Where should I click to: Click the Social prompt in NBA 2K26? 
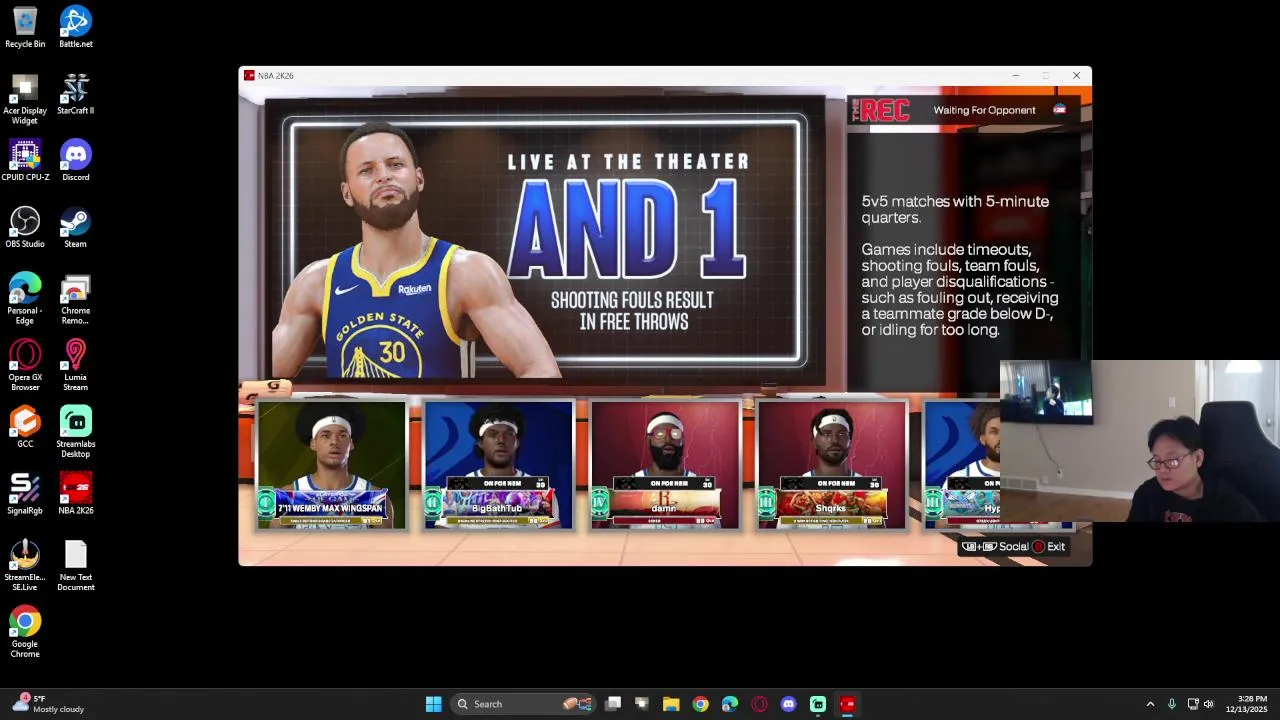tap(995, 547)
